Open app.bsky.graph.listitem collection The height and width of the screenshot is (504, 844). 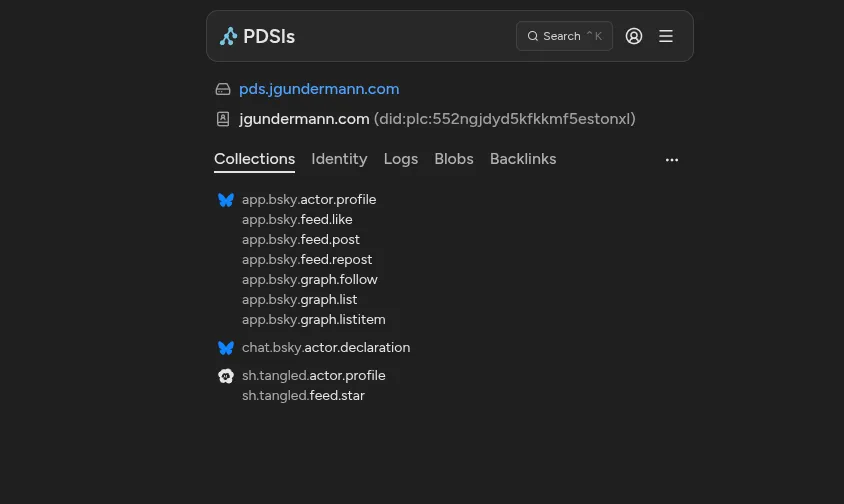pyautogui.click(x=314, y=319)
